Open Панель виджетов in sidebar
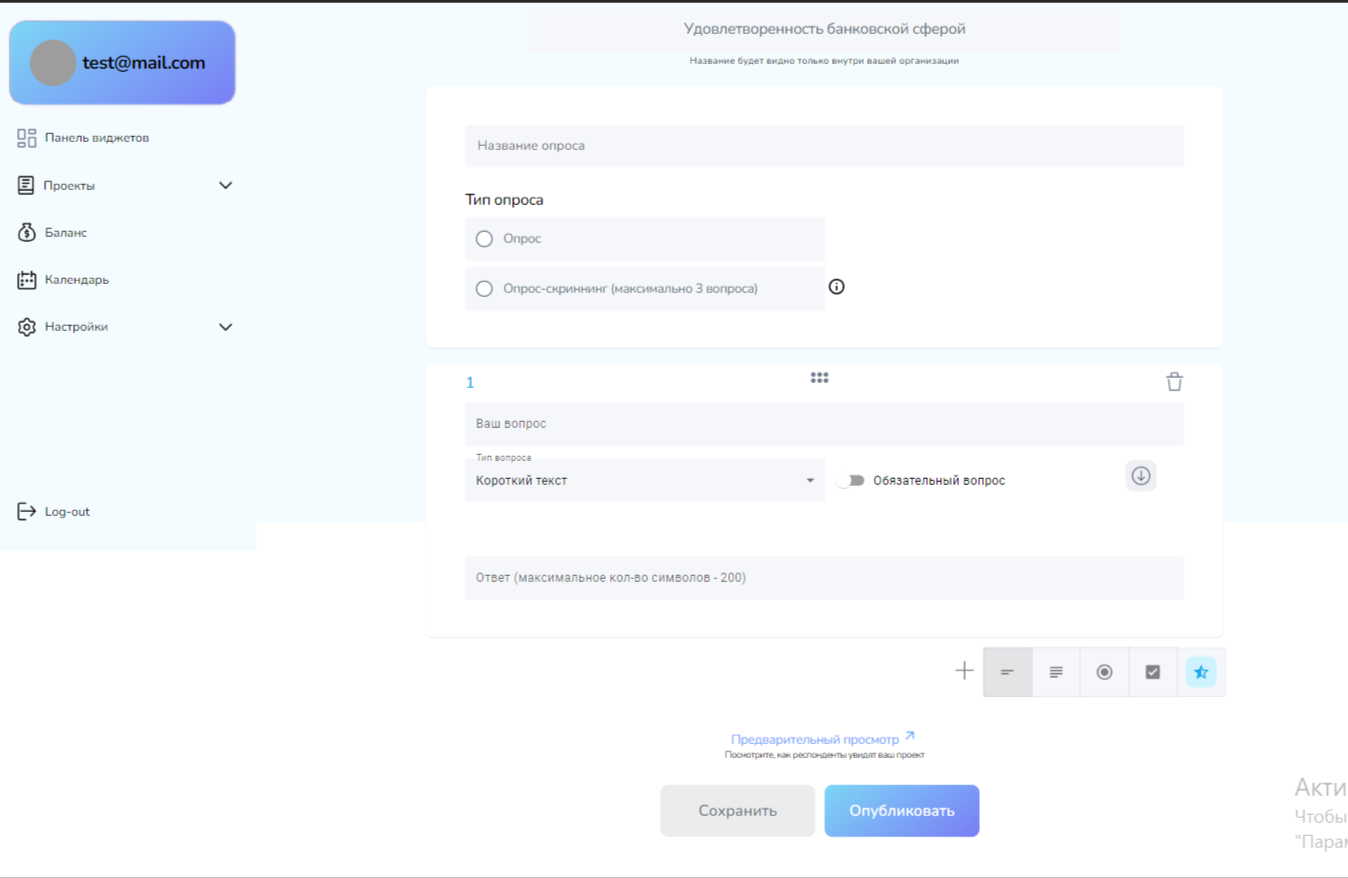This screenshot has height=878, width=1348. click(96, 138)
